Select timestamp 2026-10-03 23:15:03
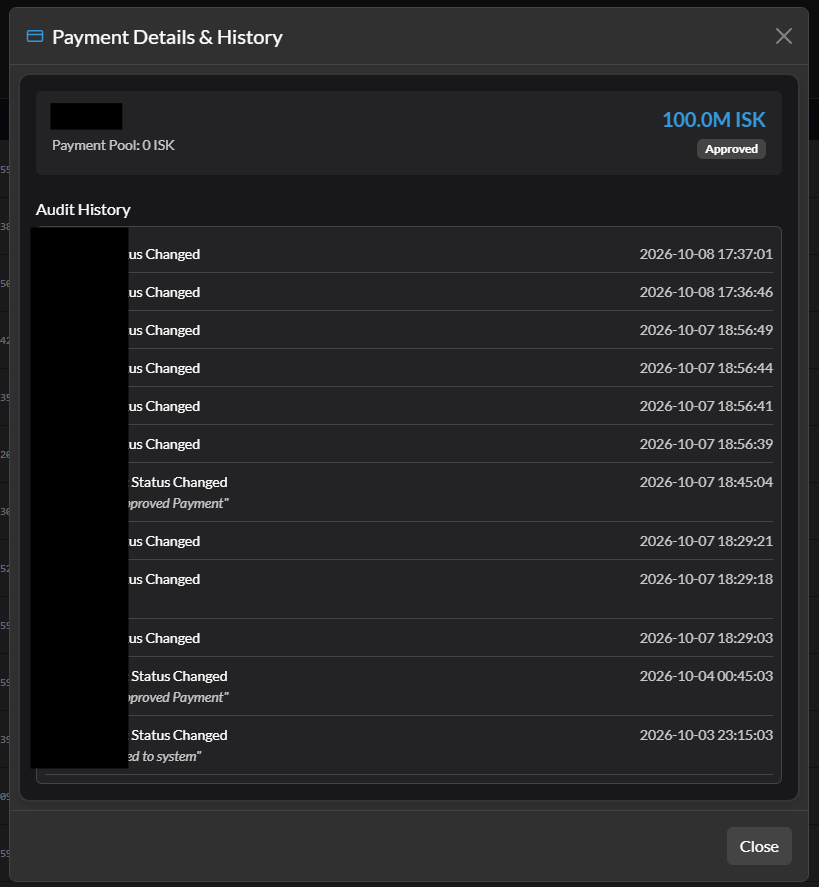This screenshot has height=887, width=819. click(x=706, y=735)
